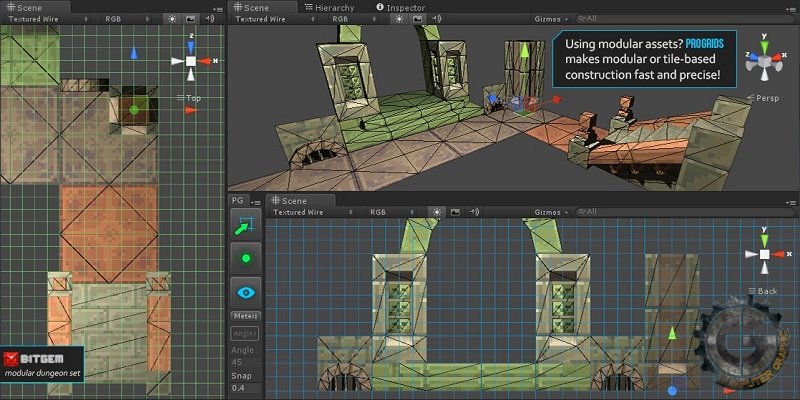The height and width of the screenshot is (400, 800).
Task: Toggle scene lighting sun icon in bottom panel
Action: point(437,212)
